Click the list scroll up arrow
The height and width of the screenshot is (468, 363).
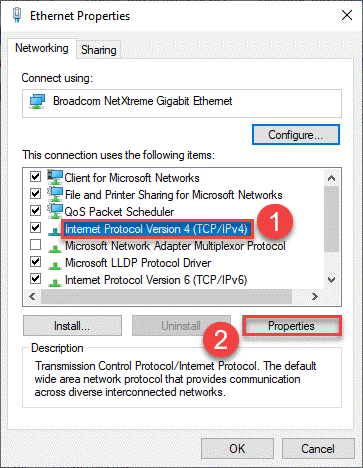click(331, 178)
